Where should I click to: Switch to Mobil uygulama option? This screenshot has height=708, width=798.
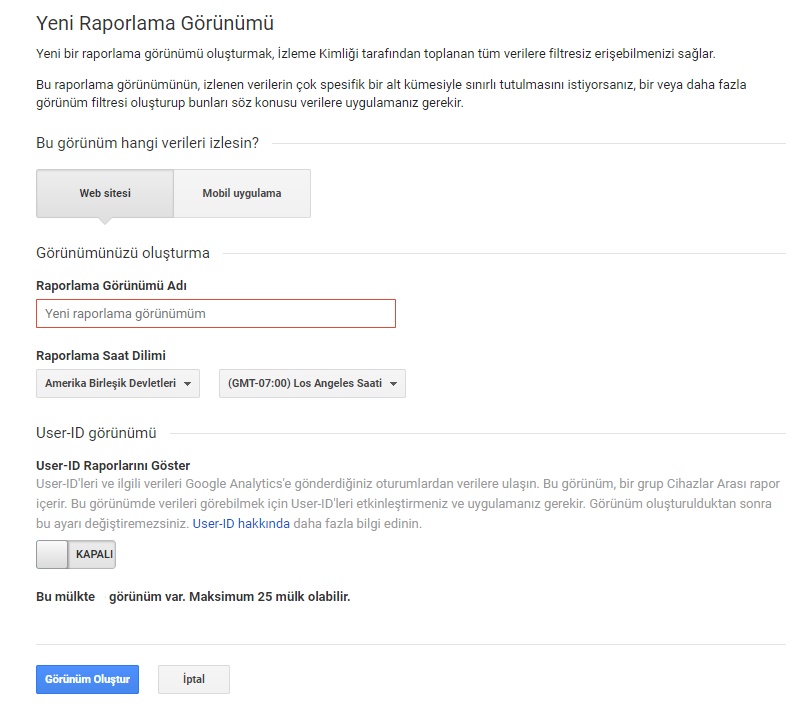click(241, 193)
